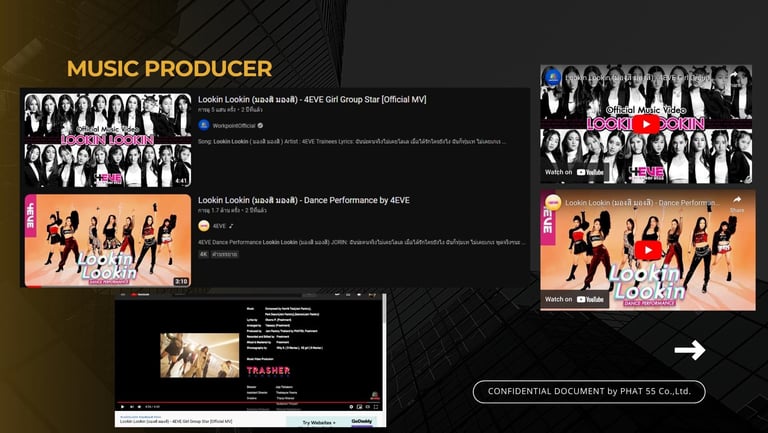Click account avatar in bottom YouTube page header
The image size is (768, 433).
(372, 295)
